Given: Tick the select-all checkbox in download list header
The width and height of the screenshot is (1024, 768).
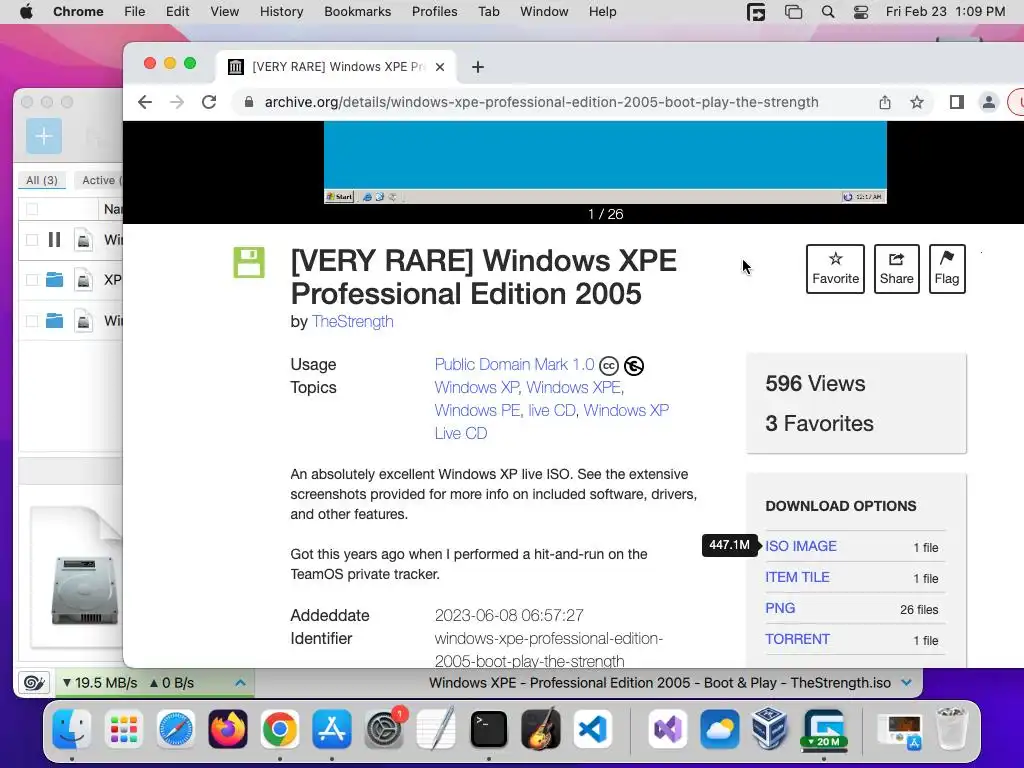Looking at the screenshot, I should click(x=32, y=209).
